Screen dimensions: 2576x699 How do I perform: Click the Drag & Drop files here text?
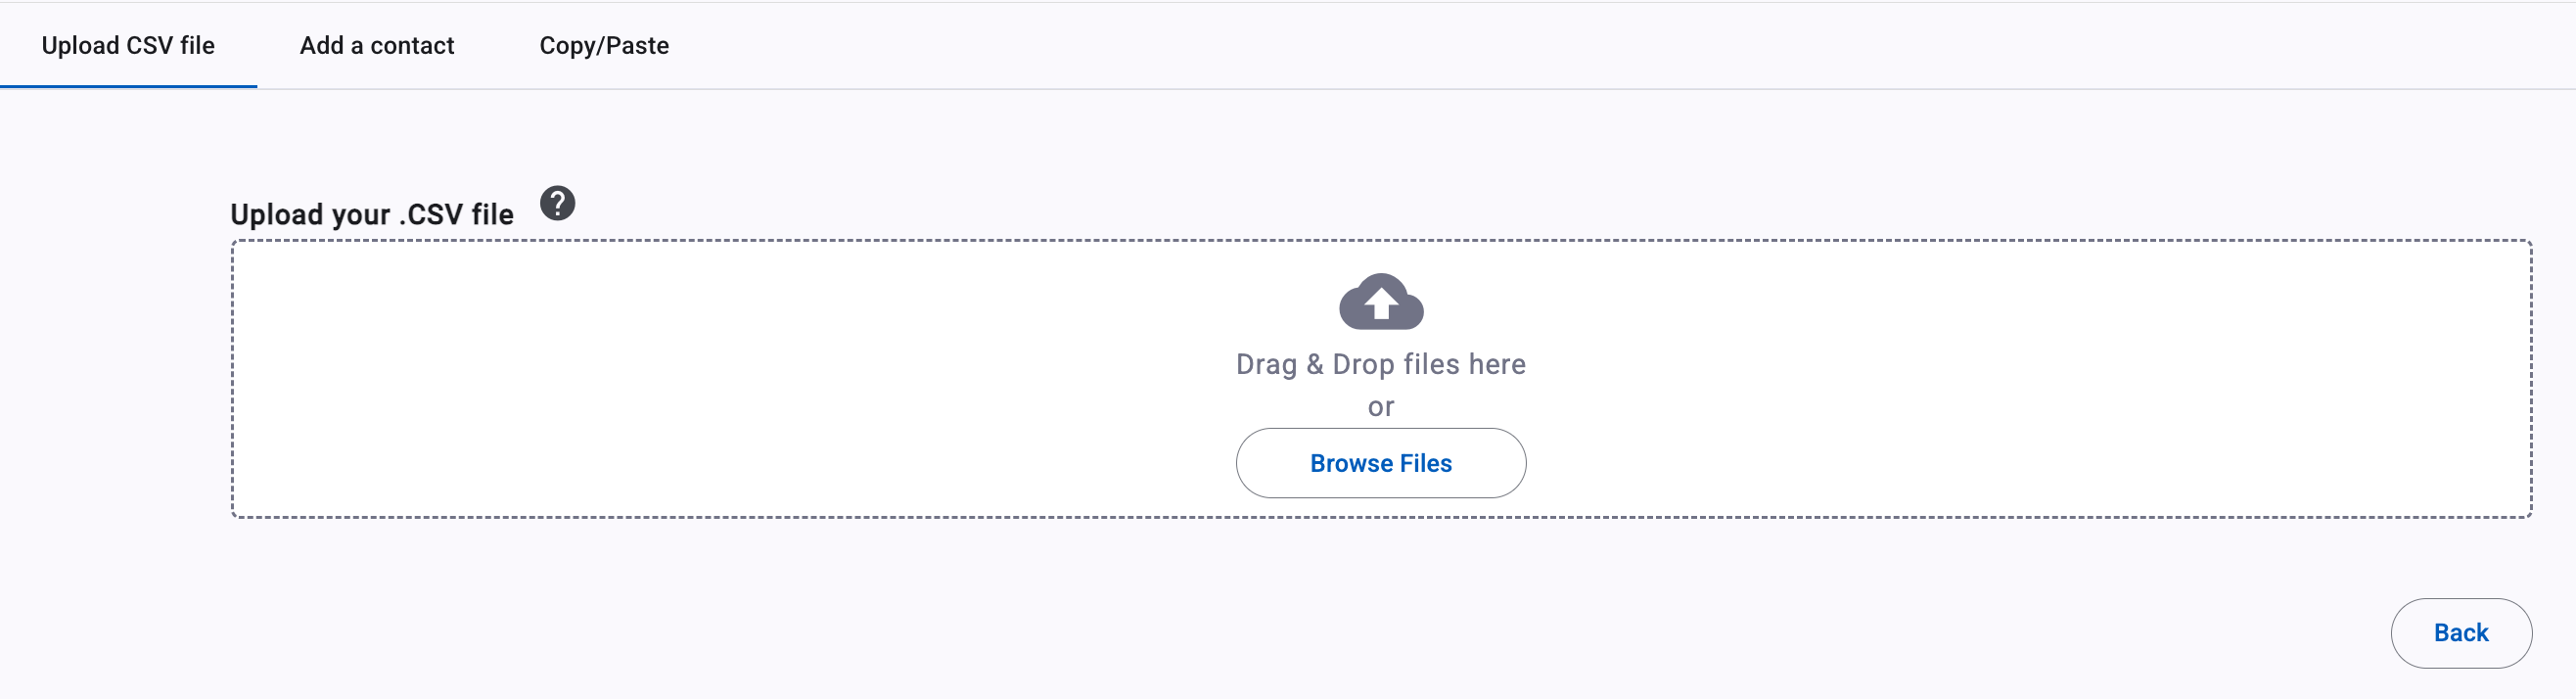tap(1381, 364)
